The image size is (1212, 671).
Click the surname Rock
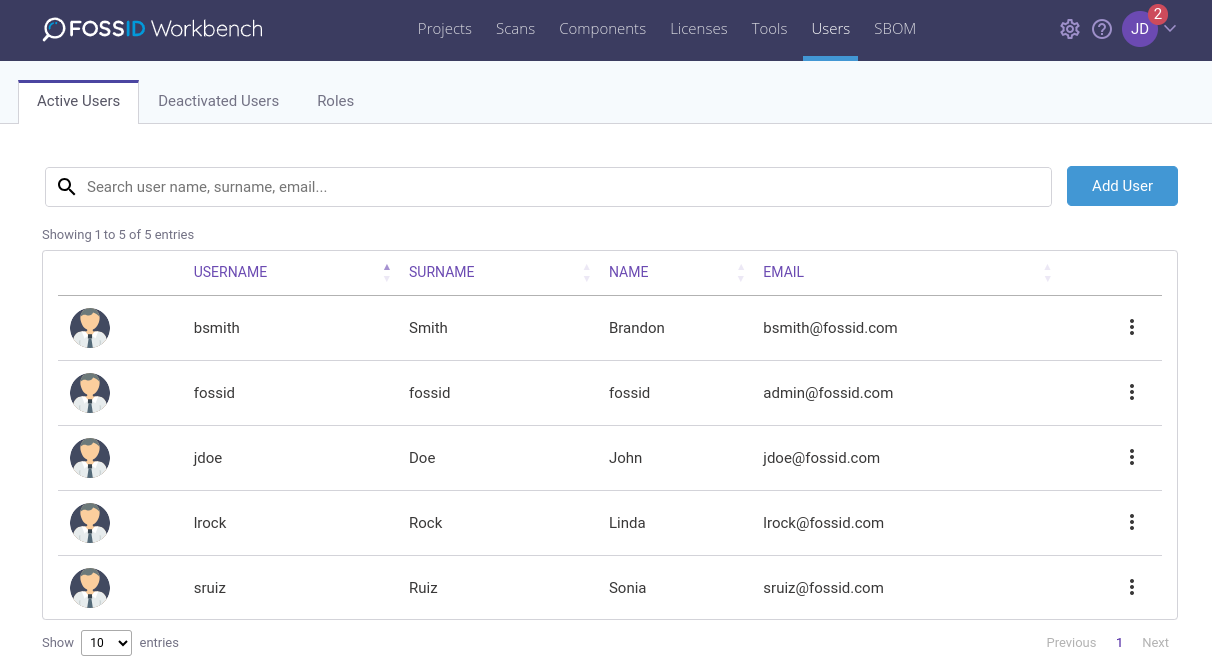426,523
